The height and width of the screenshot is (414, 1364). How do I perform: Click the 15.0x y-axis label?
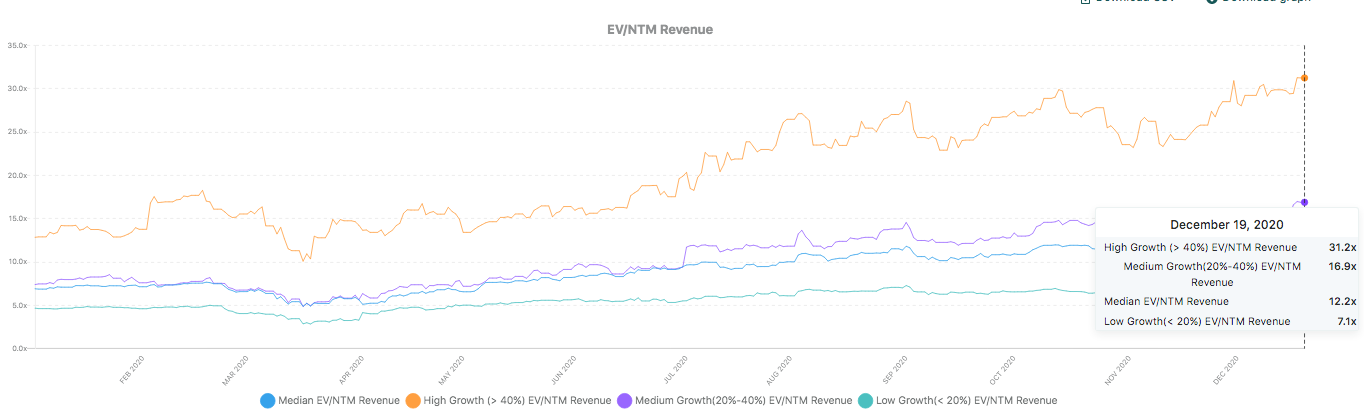pyautogui.click(x=17, y=218)
